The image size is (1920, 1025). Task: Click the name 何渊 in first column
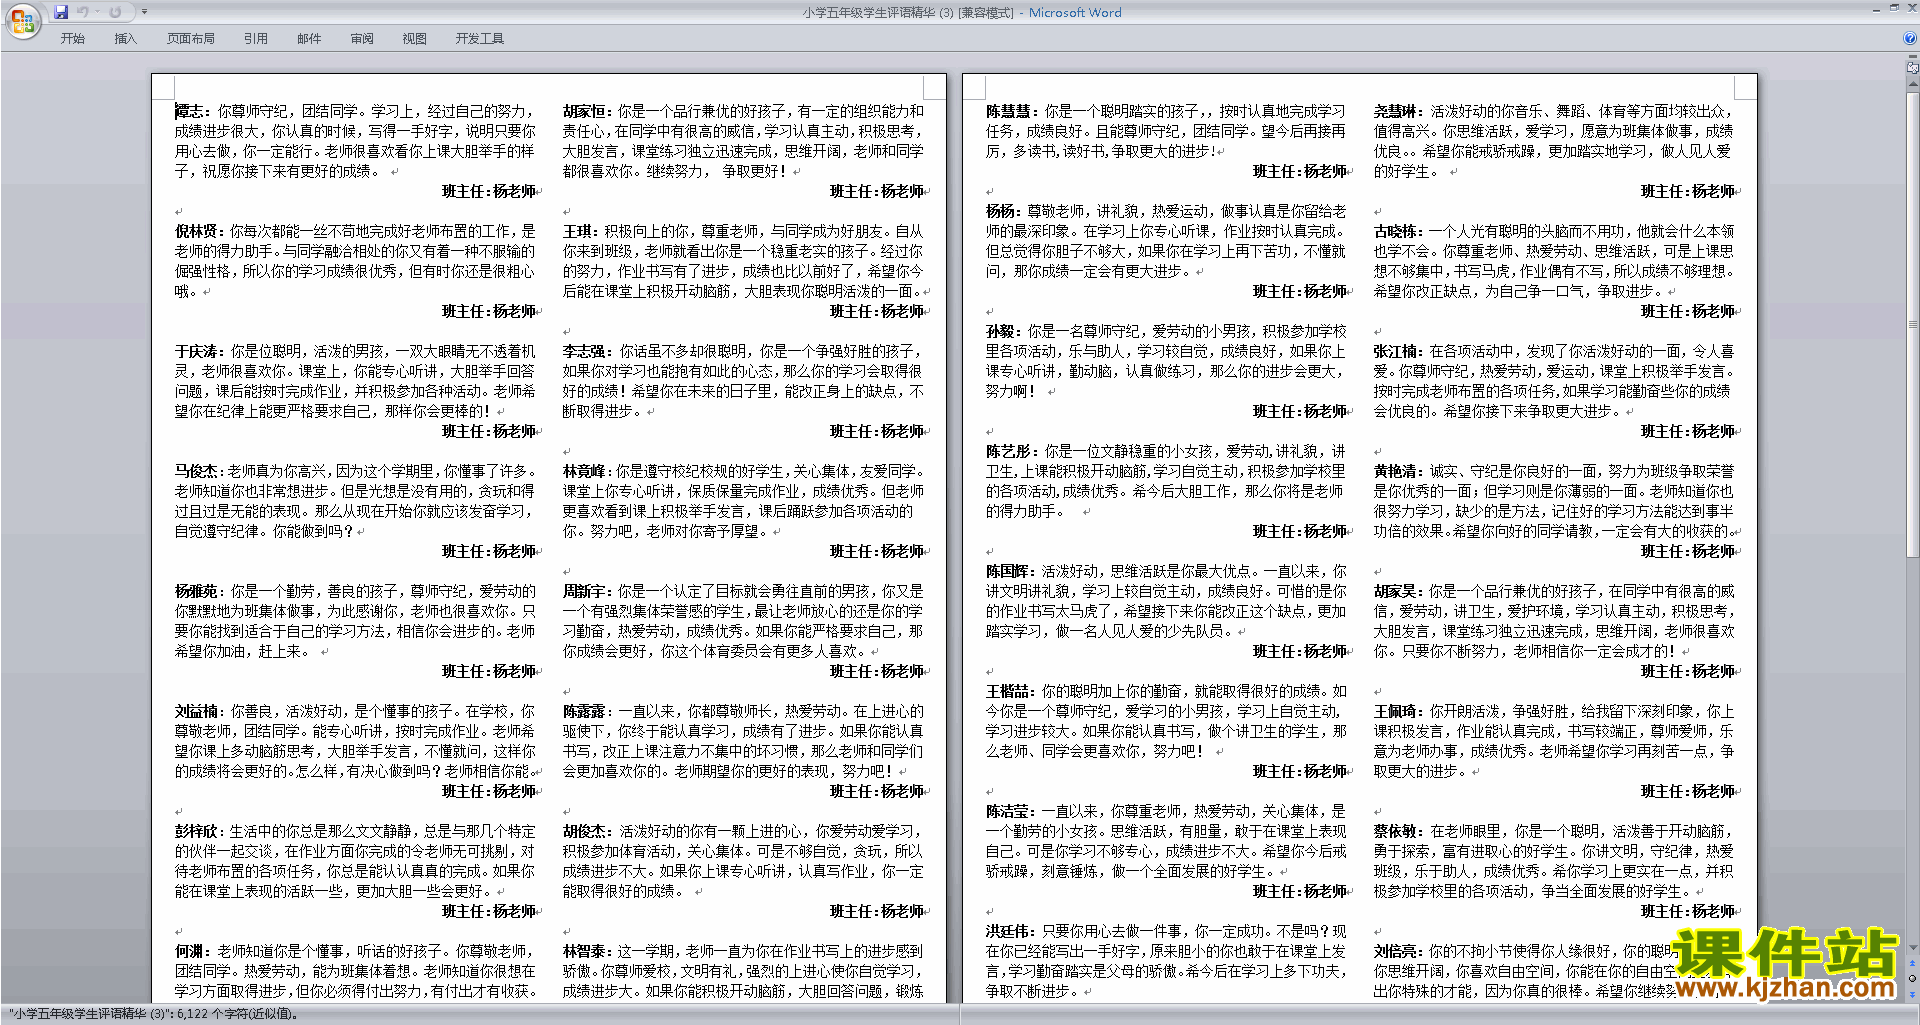point(191,951)
